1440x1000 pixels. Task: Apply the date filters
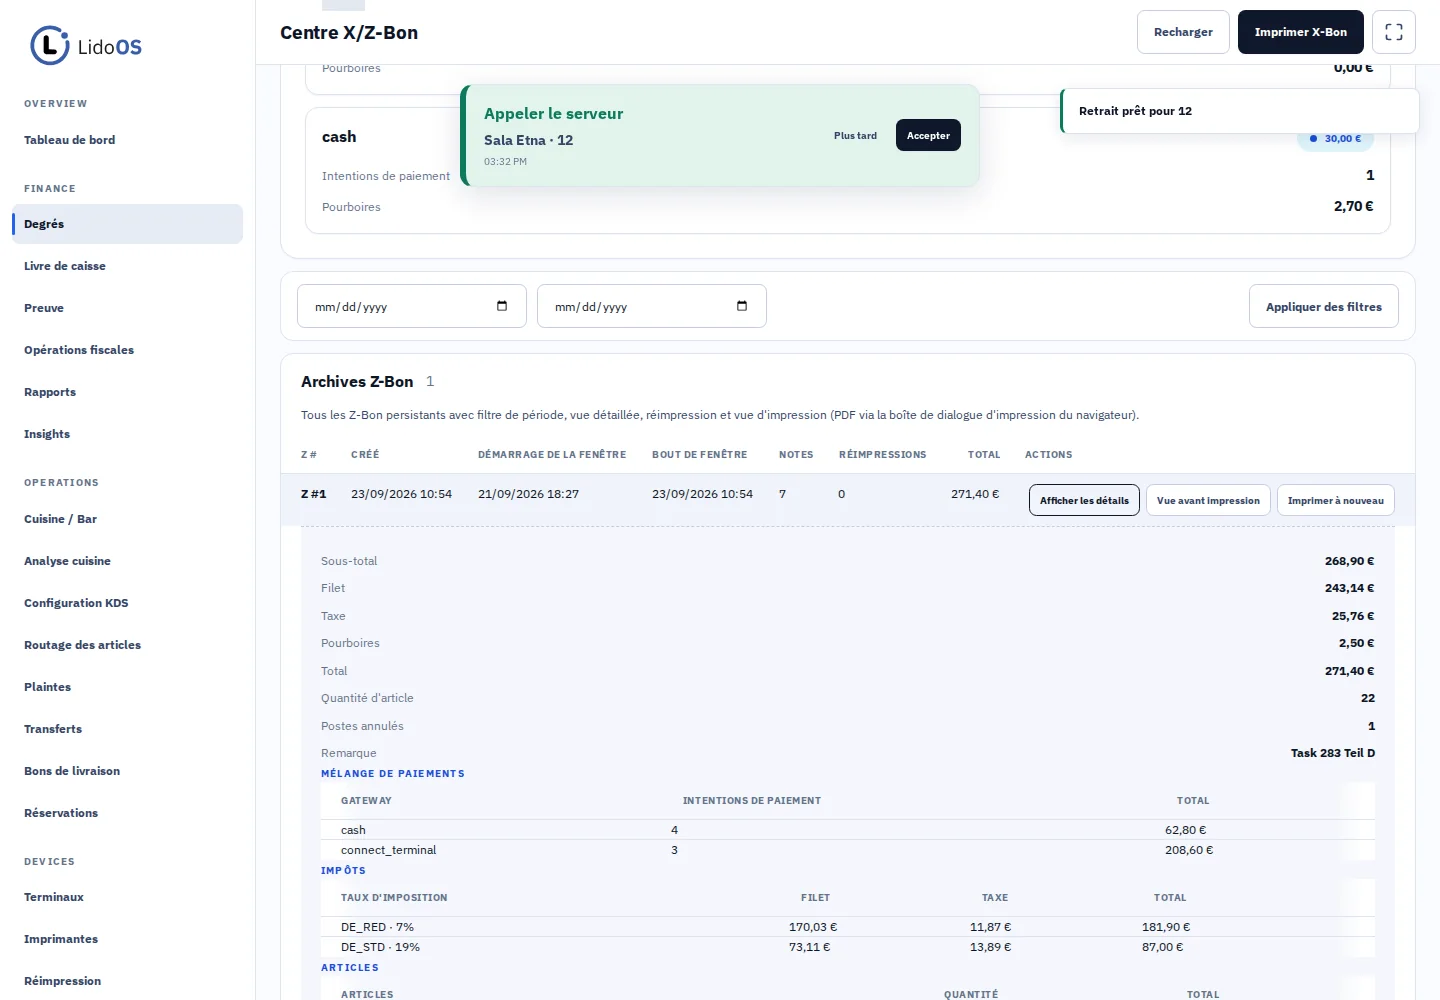(1324, 306)
